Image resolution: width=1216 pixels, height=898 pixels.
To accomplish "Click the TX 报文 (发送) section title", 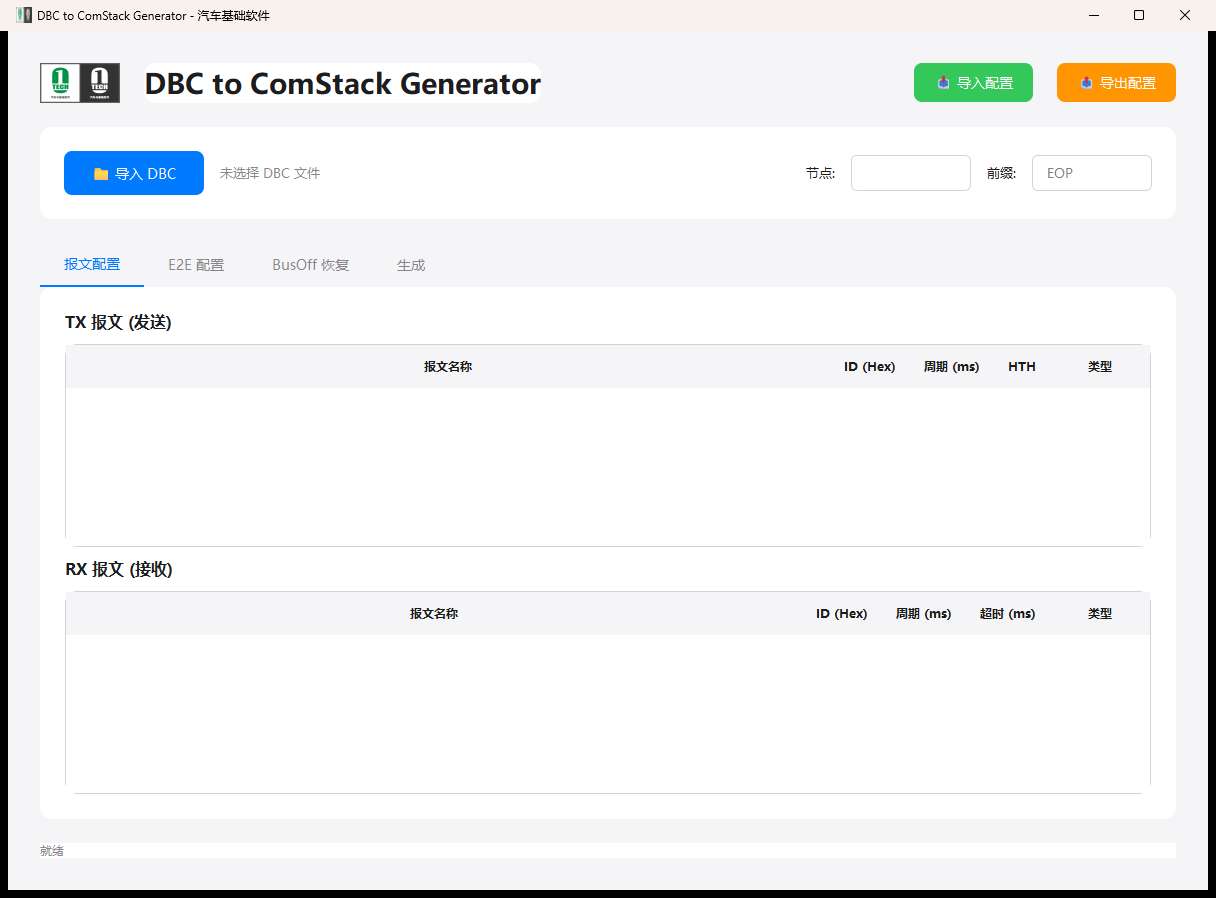I will click(x=119, y=323).
